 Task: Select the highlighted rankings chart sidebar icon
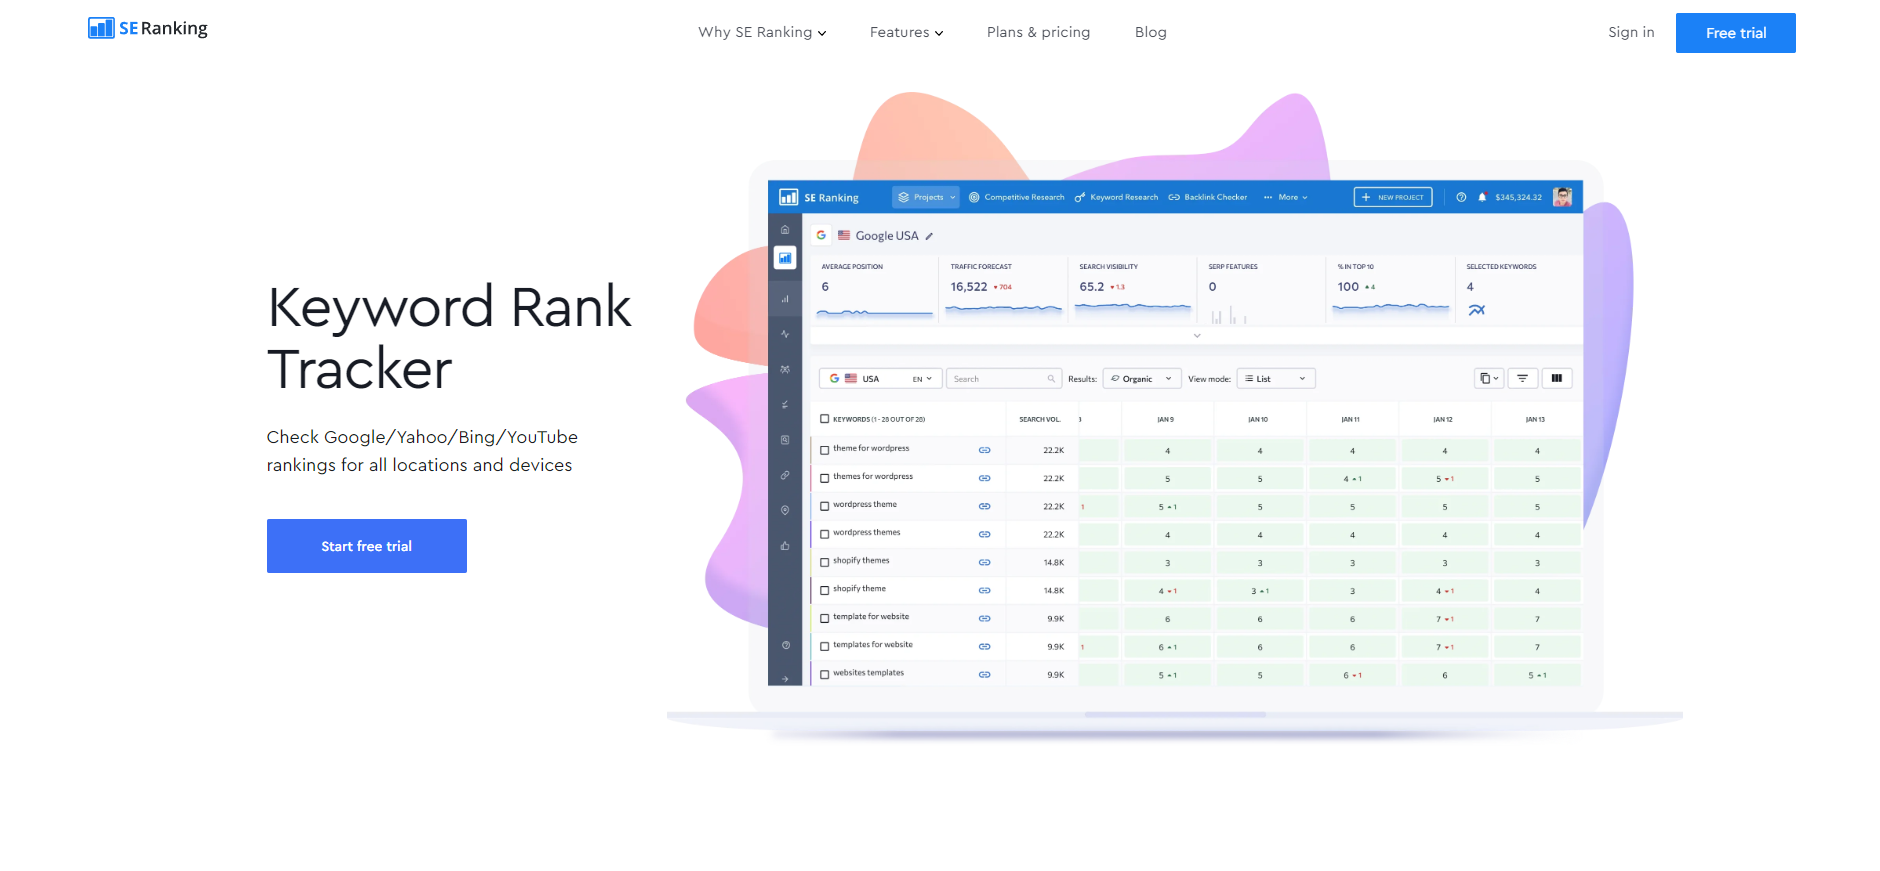click(785, 258)
